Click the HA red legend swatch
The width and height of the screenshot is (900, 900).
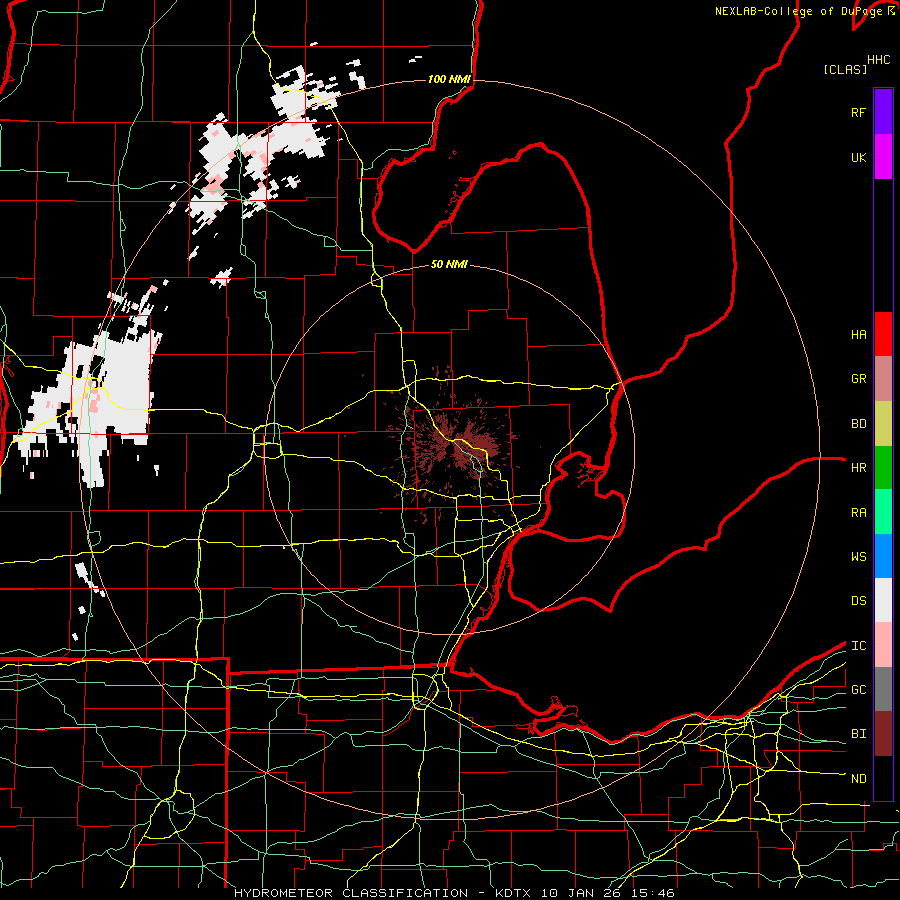883,334
